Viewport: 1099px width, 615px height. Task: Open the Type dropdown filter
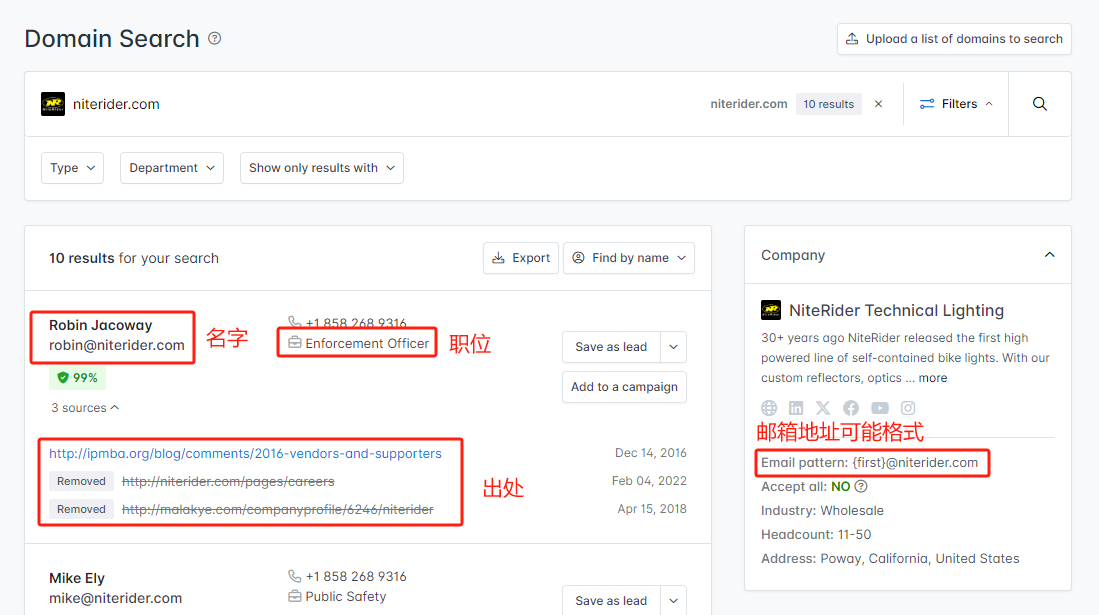pos(72,168)
